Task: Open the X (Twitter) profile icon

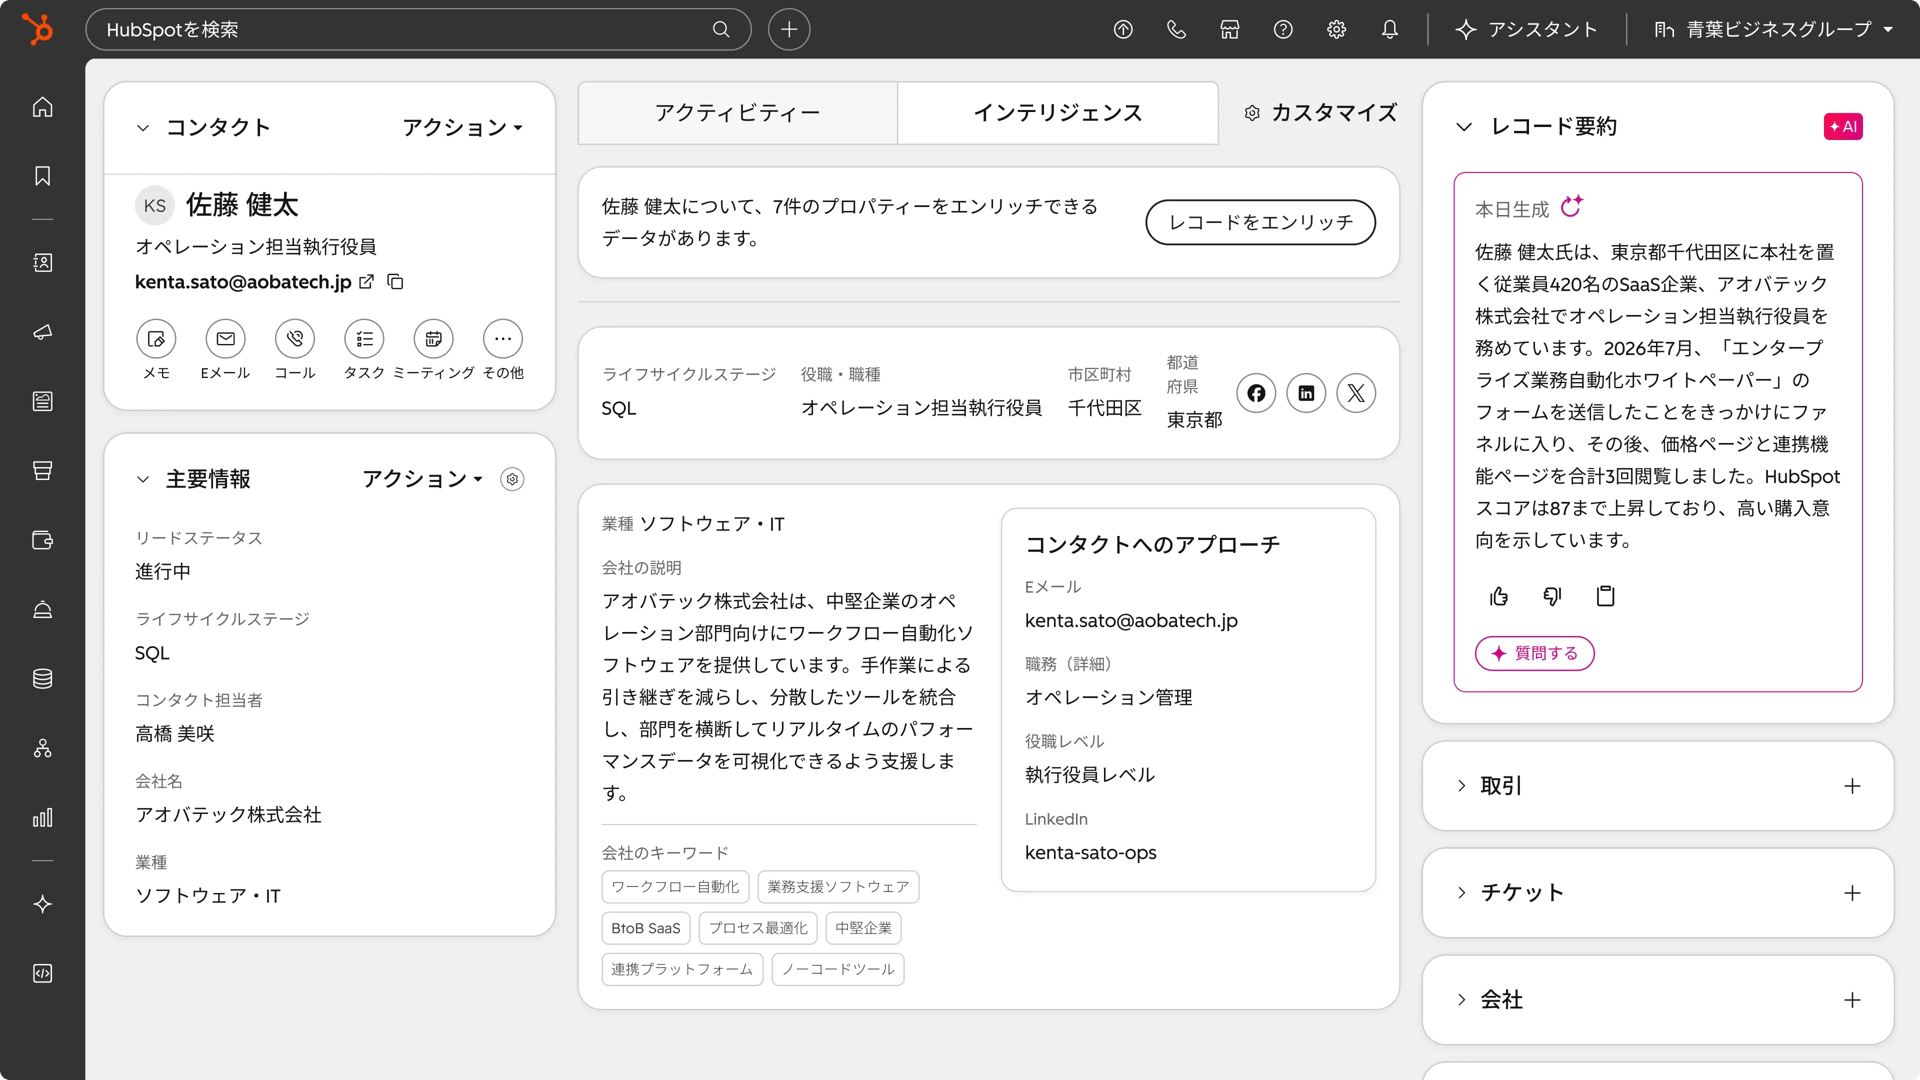Action: click(x=1356, y=393)
